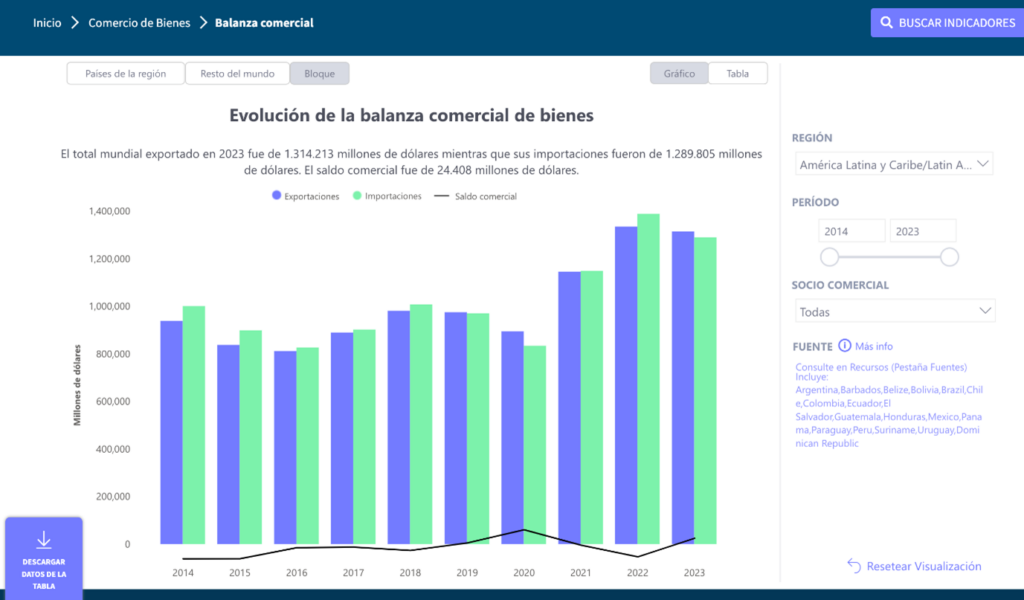Click the info circle icon beside Fuente
The width and height of the screenshot is (1024, 600).
845,346
